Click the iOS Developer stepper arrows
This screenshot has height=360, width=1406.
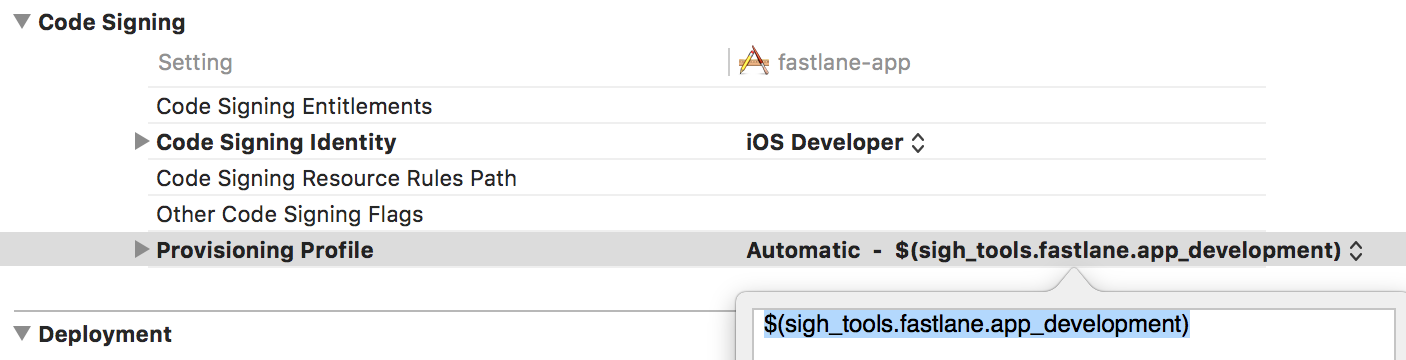coord(917,143)
